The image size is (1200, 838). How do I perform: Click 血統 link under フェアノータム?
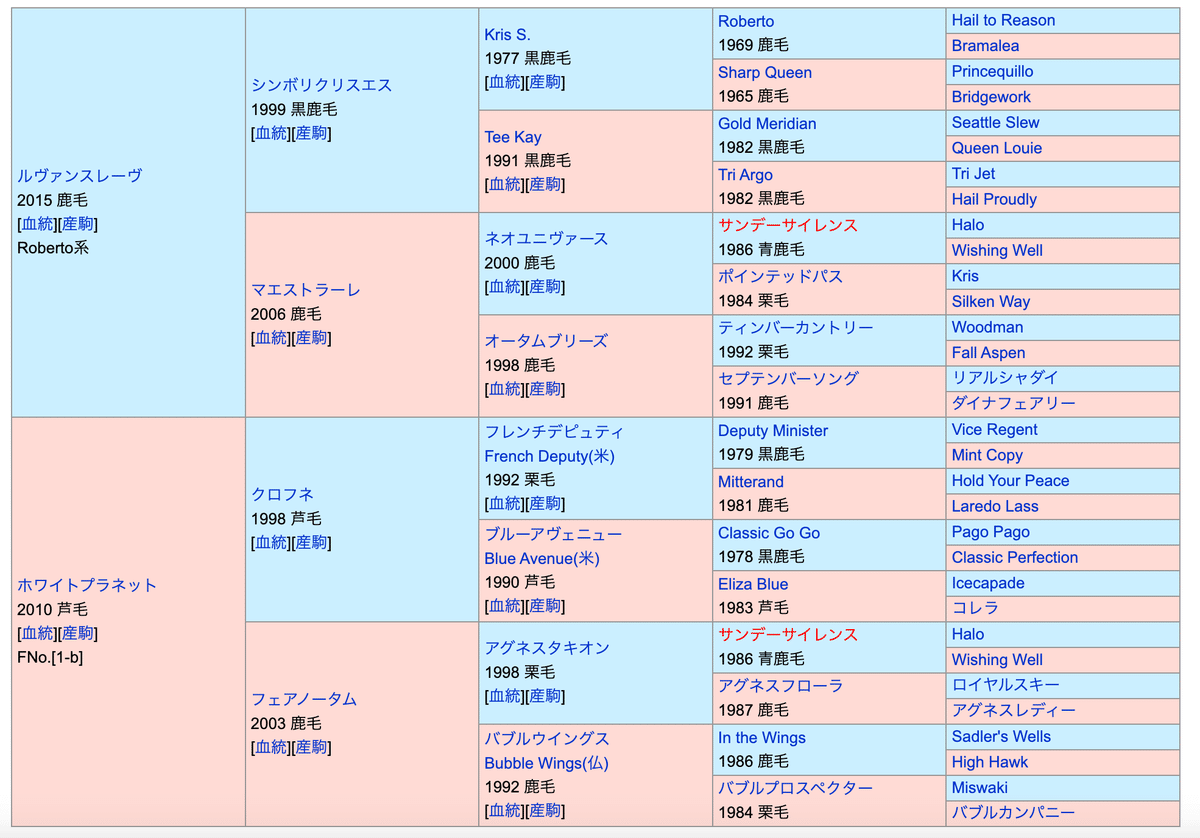pos(271,747)
